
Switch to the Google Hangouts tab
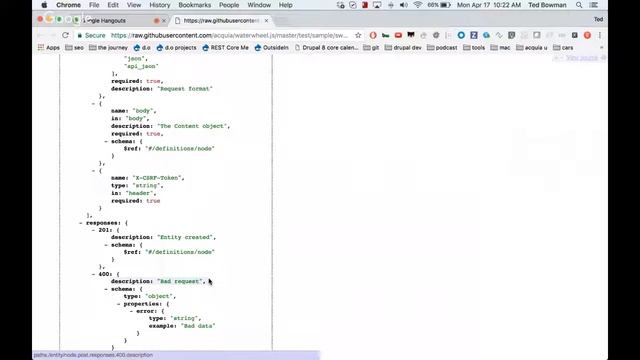coord(118,20)
